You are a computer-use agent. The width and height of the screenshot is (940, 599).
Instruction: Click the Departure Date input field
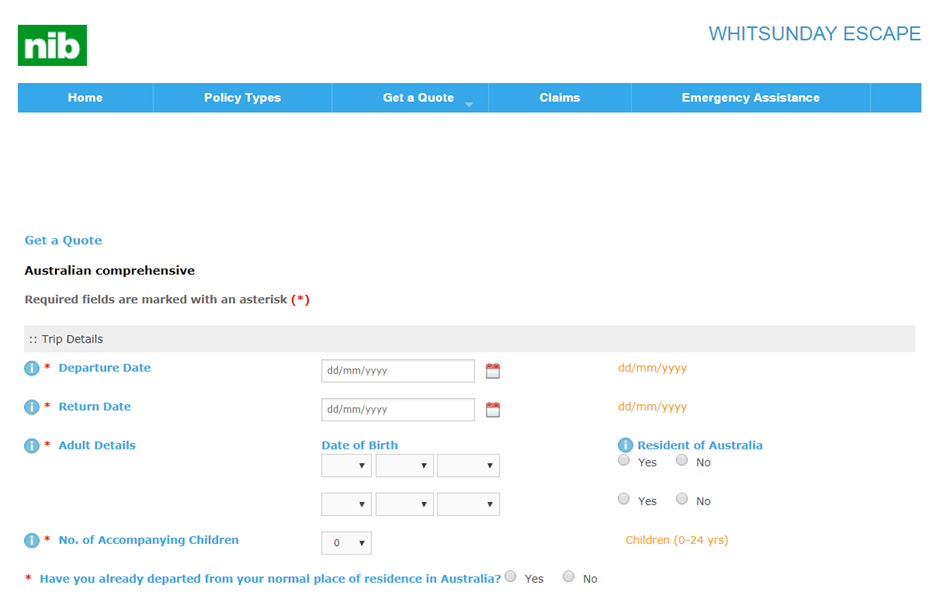[x=397, y=371]
